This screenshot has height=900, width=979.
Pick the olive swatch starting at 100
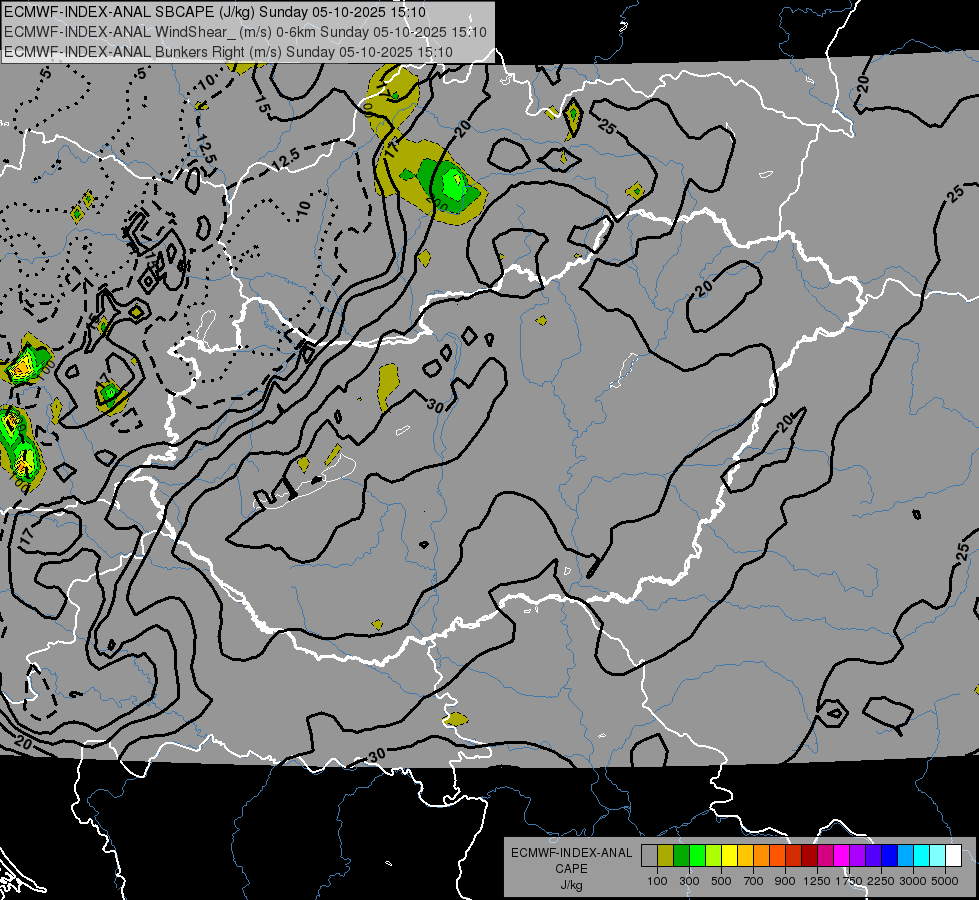click(x=666, y=855)
